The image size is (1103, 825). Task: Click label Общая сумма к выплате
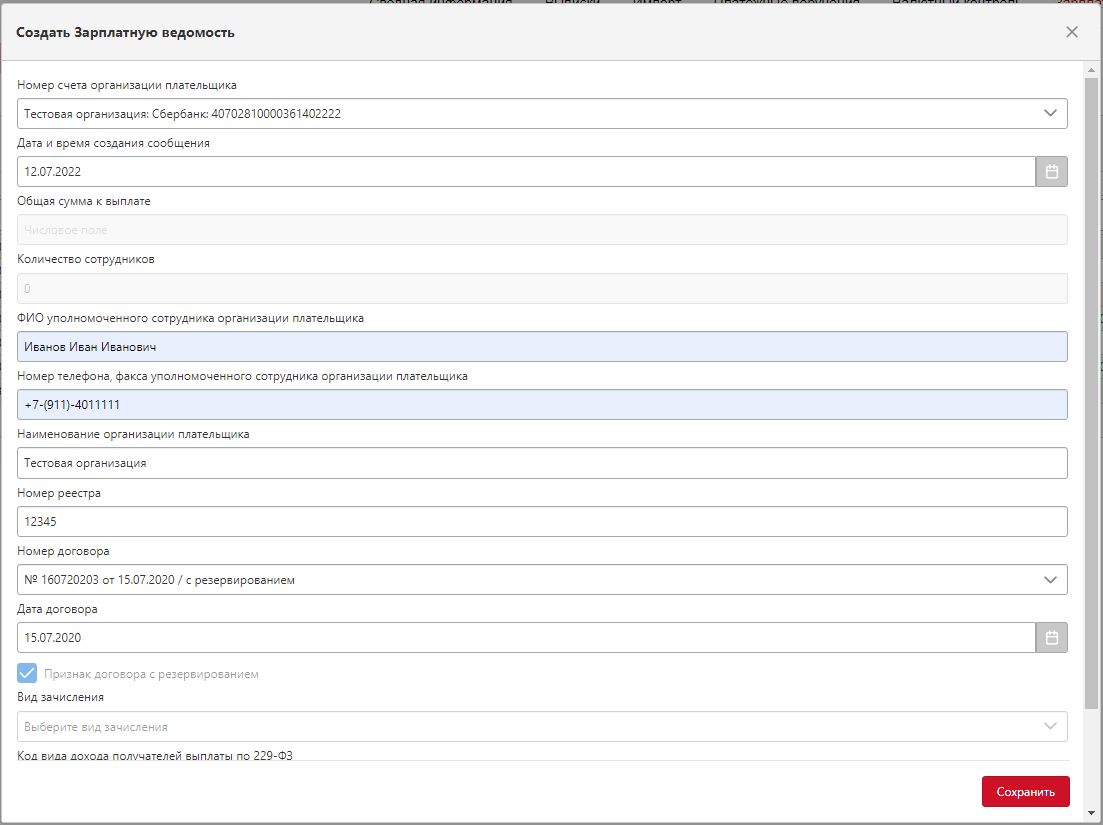[84, 201]
